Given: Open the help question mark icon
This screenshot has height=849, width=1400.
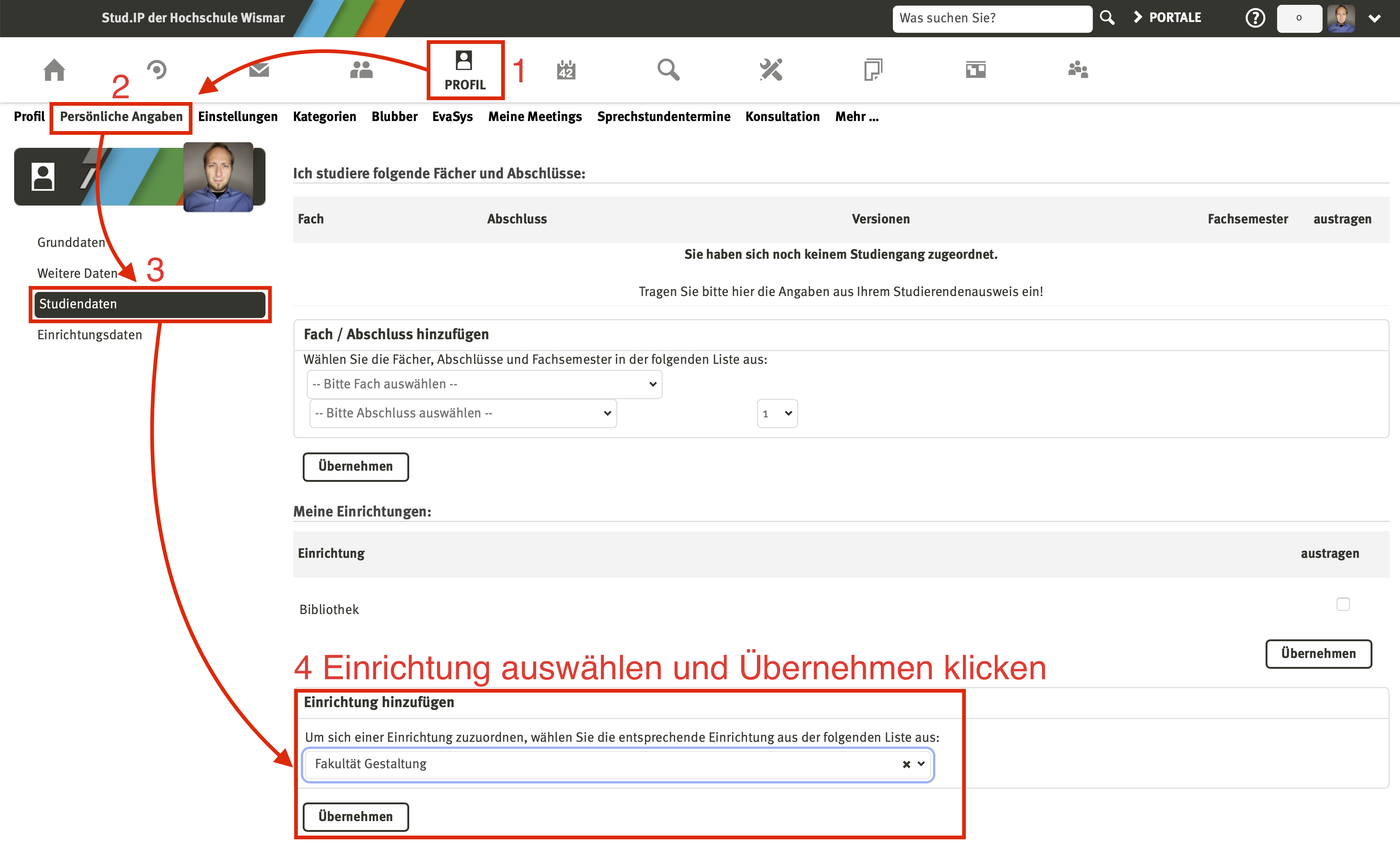Looking at the screenshot, I should pyautogui.click(x=1254, y=17).
